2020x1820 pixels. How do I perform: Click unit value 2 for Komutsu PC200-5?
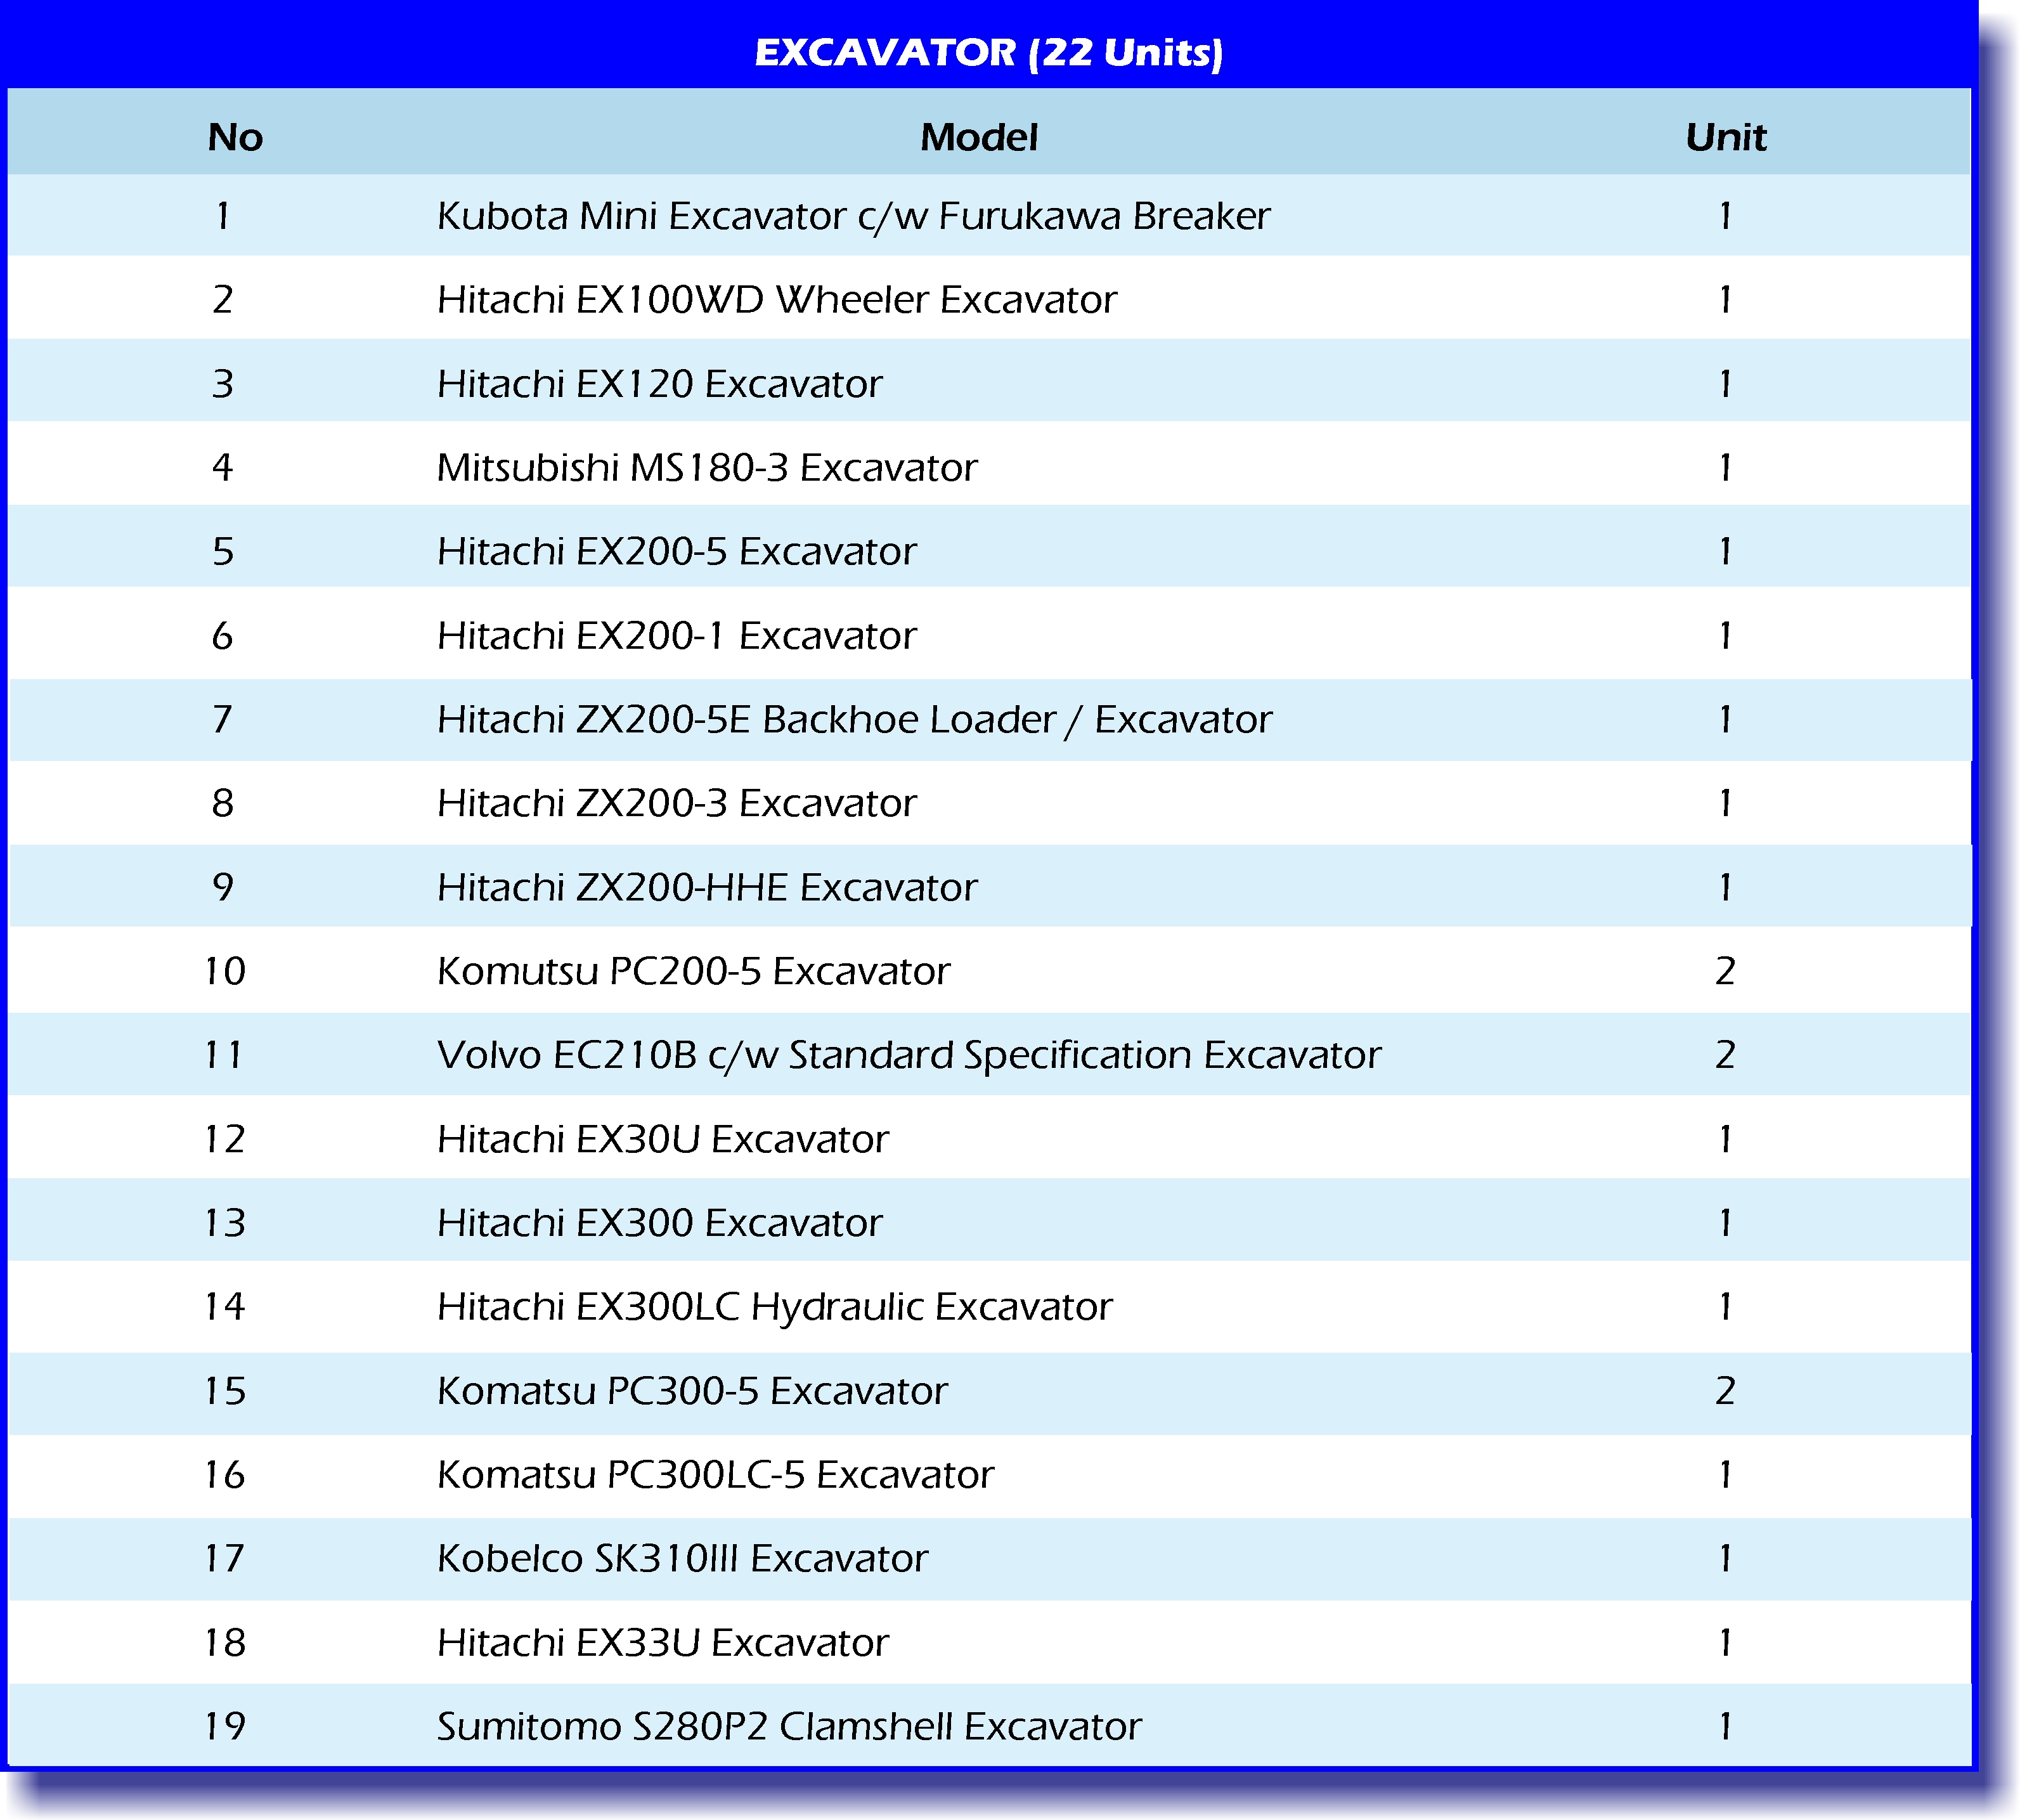[x=1726, y=971]
